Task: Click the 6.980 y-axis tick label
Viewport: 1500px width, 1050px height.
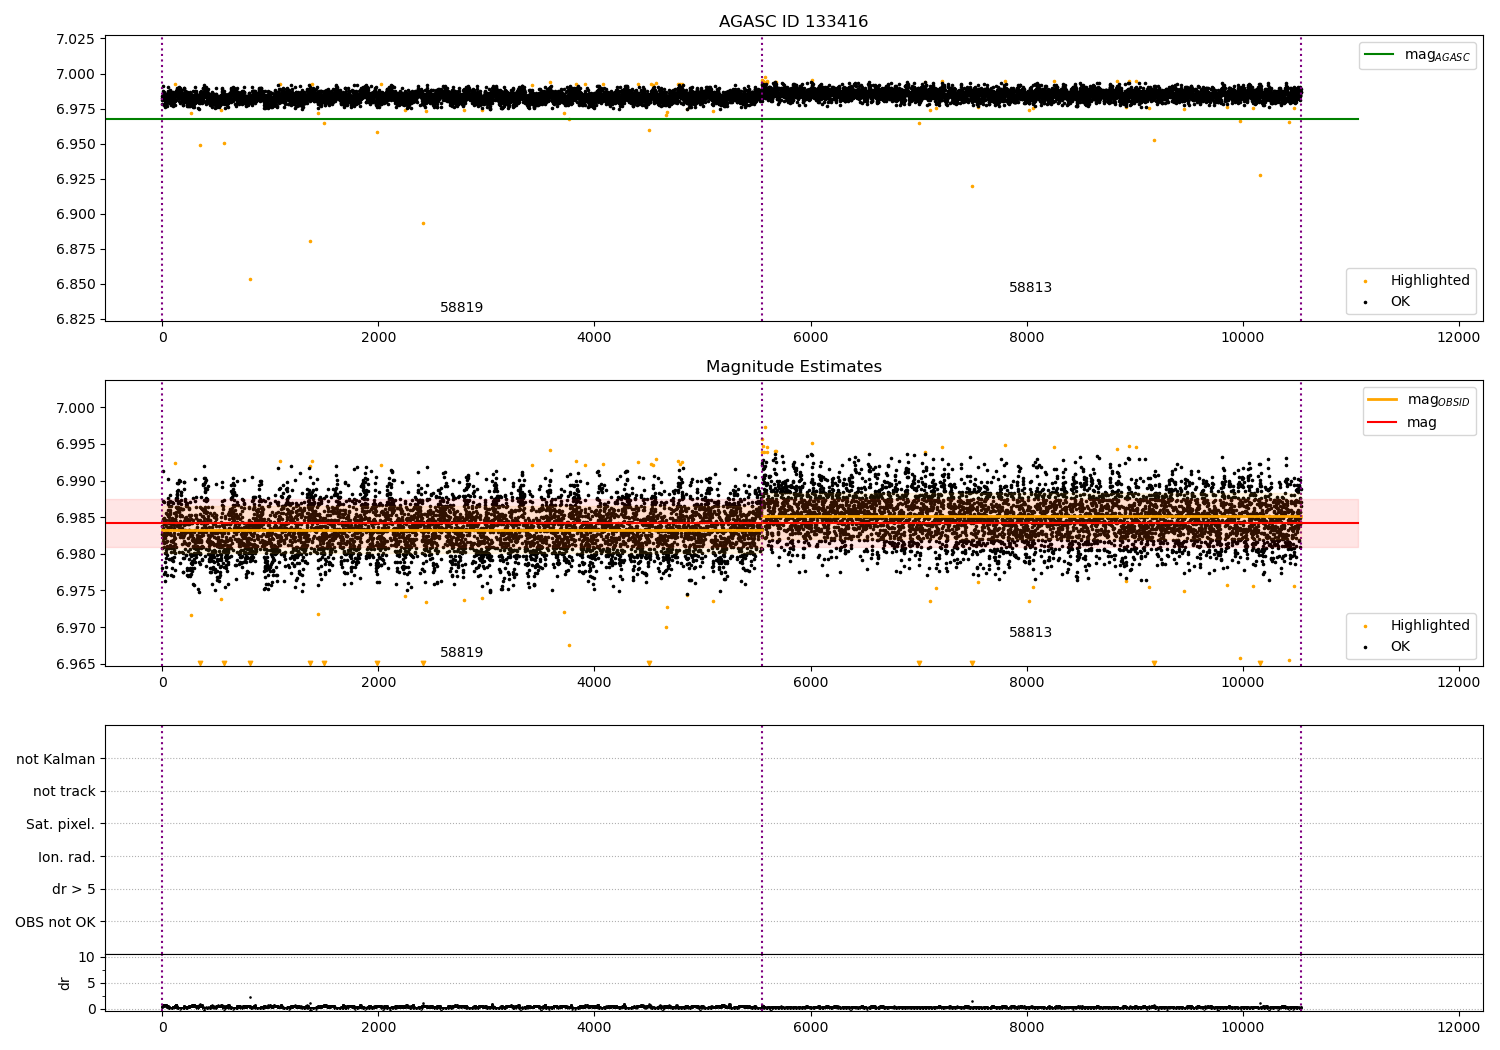Action: [x=75, y=554]
